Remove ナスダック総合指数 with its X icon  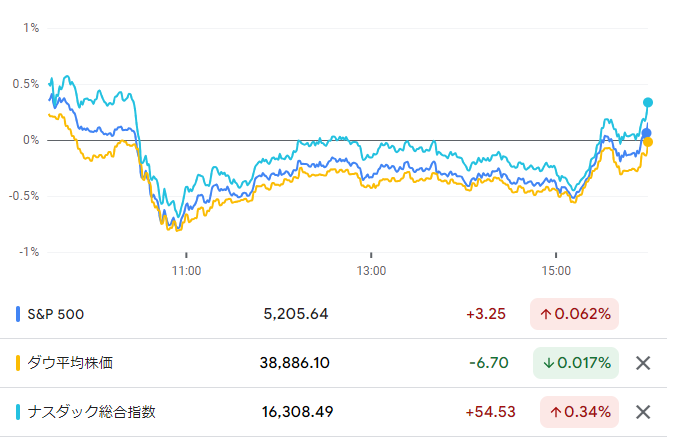coord(643,411)
